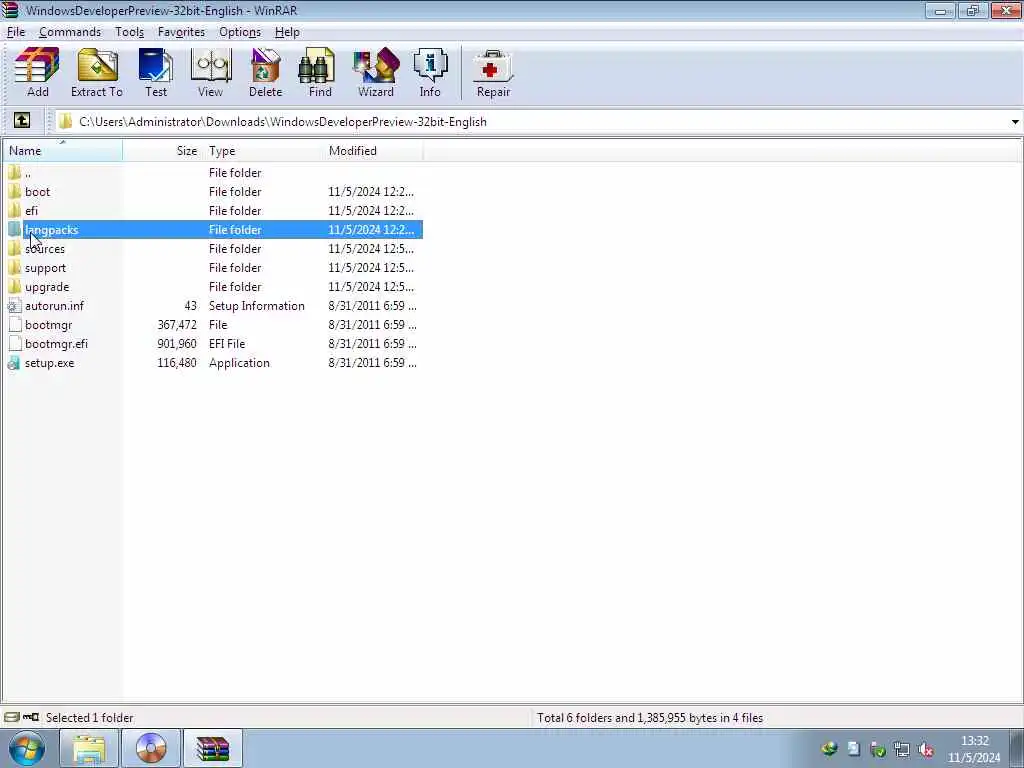Screen dimensions: 1024x768
Task: Click the bootmgr.efi file icon
Action: 14,344
